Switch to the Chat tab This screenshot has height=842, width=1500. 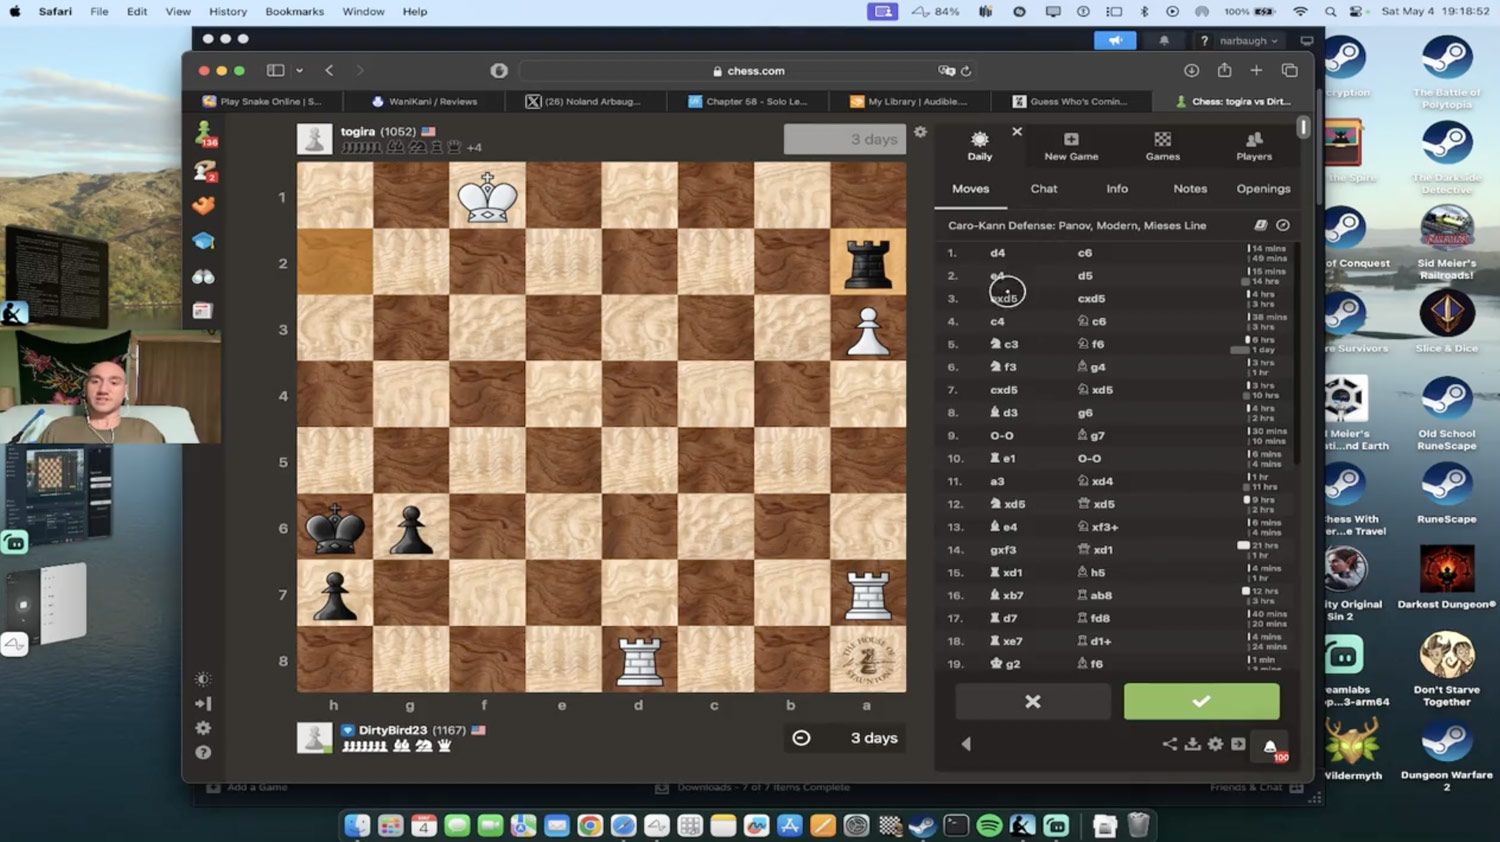click(x=1043, y=189)
